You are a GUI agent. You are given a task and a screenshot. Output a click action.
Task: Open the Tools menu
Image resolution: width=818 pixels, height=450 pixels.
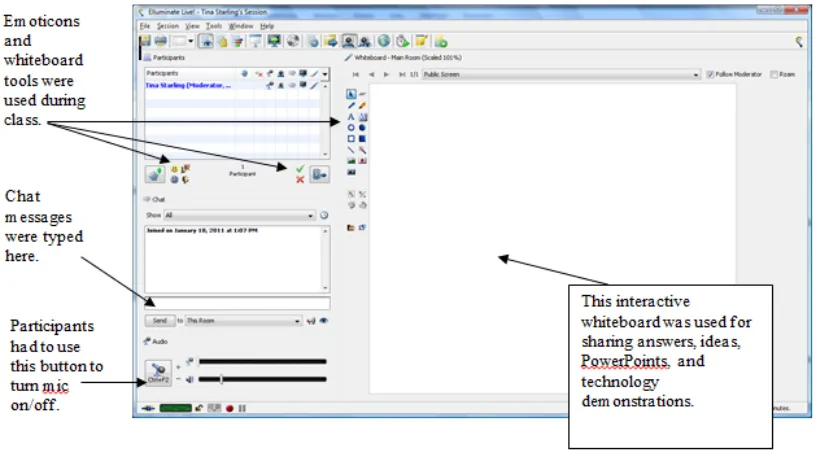coord(213,26)
